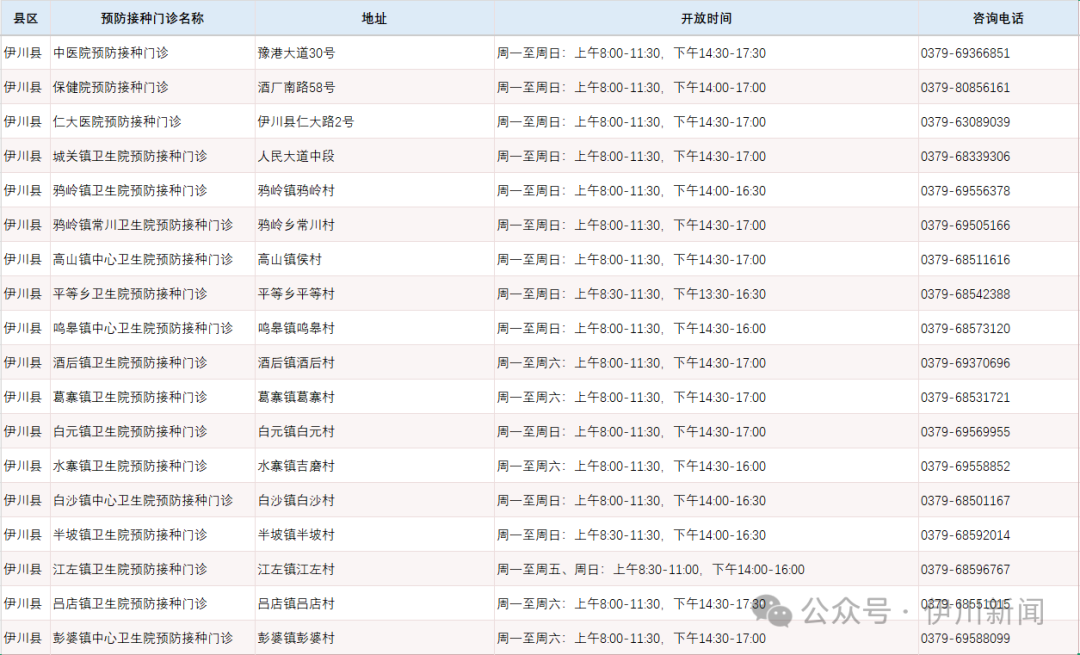The image size is (1080, 655).
Task: Select the 预防接种门诊名称 column header
Action: click(x=153, y=18)
